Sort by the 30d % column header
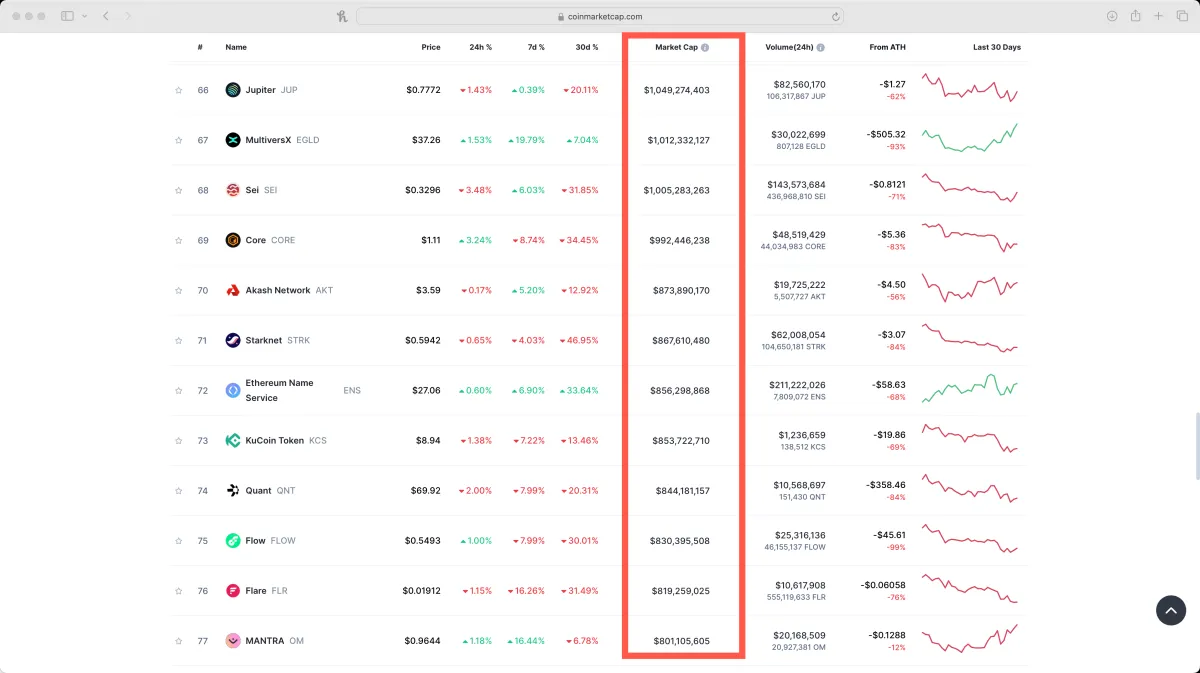 tap(587, 47)
